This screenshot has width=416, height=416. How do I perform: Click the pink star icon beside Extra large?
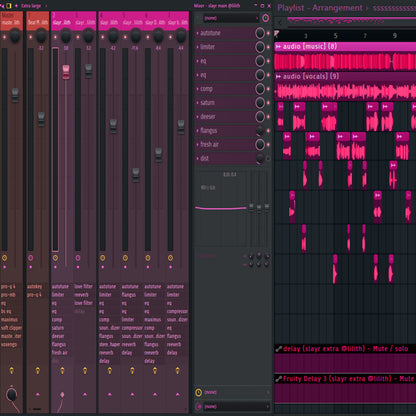point(16,6)
